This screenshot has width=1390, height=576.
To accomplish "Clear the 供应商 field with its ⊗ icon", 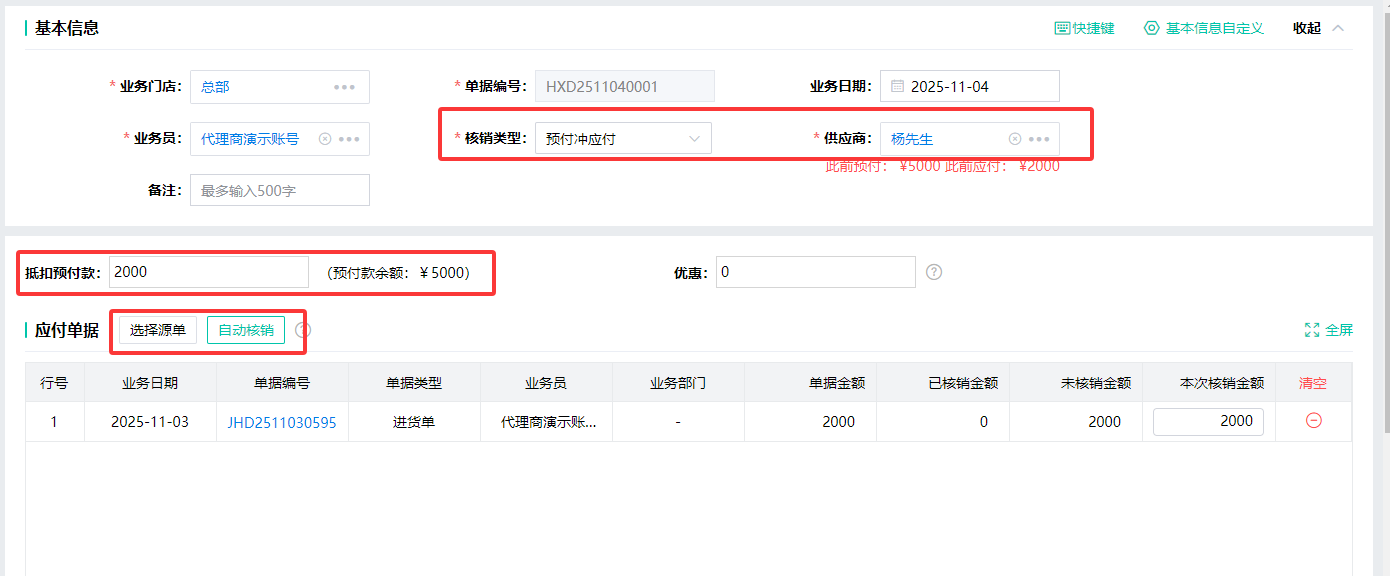I will (x=1015, y=138).
